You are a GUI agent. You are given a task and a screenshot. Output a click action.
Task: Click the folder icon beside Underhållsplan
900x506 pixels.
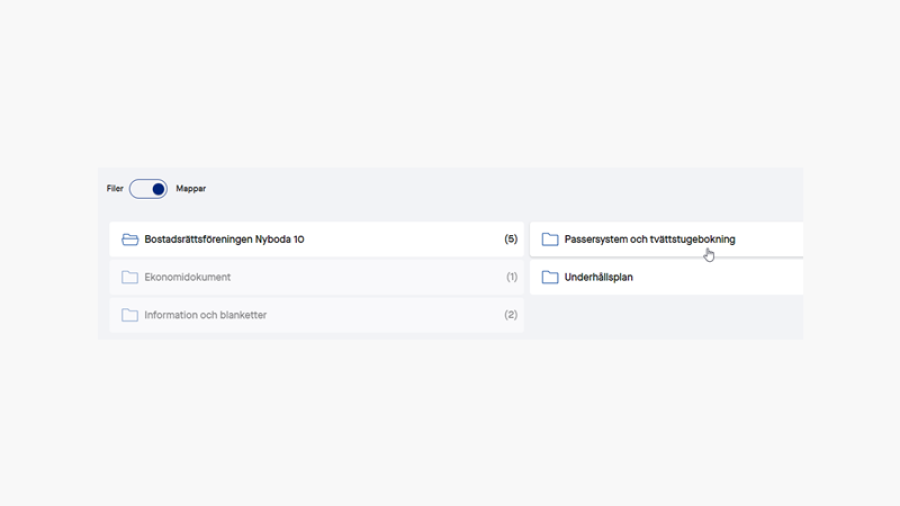click(x=550, y=277)
